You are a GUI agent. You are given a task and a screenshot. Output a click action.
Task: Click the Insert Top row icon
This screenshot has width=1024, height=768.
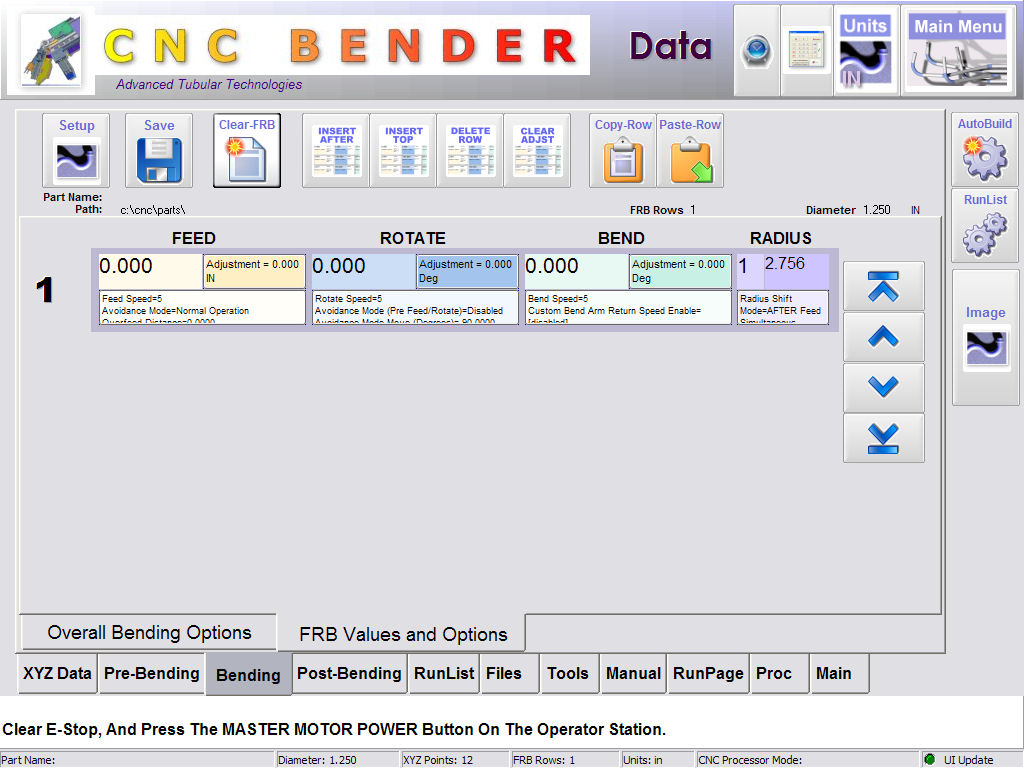pyautogui.click(x=403, y=151)
